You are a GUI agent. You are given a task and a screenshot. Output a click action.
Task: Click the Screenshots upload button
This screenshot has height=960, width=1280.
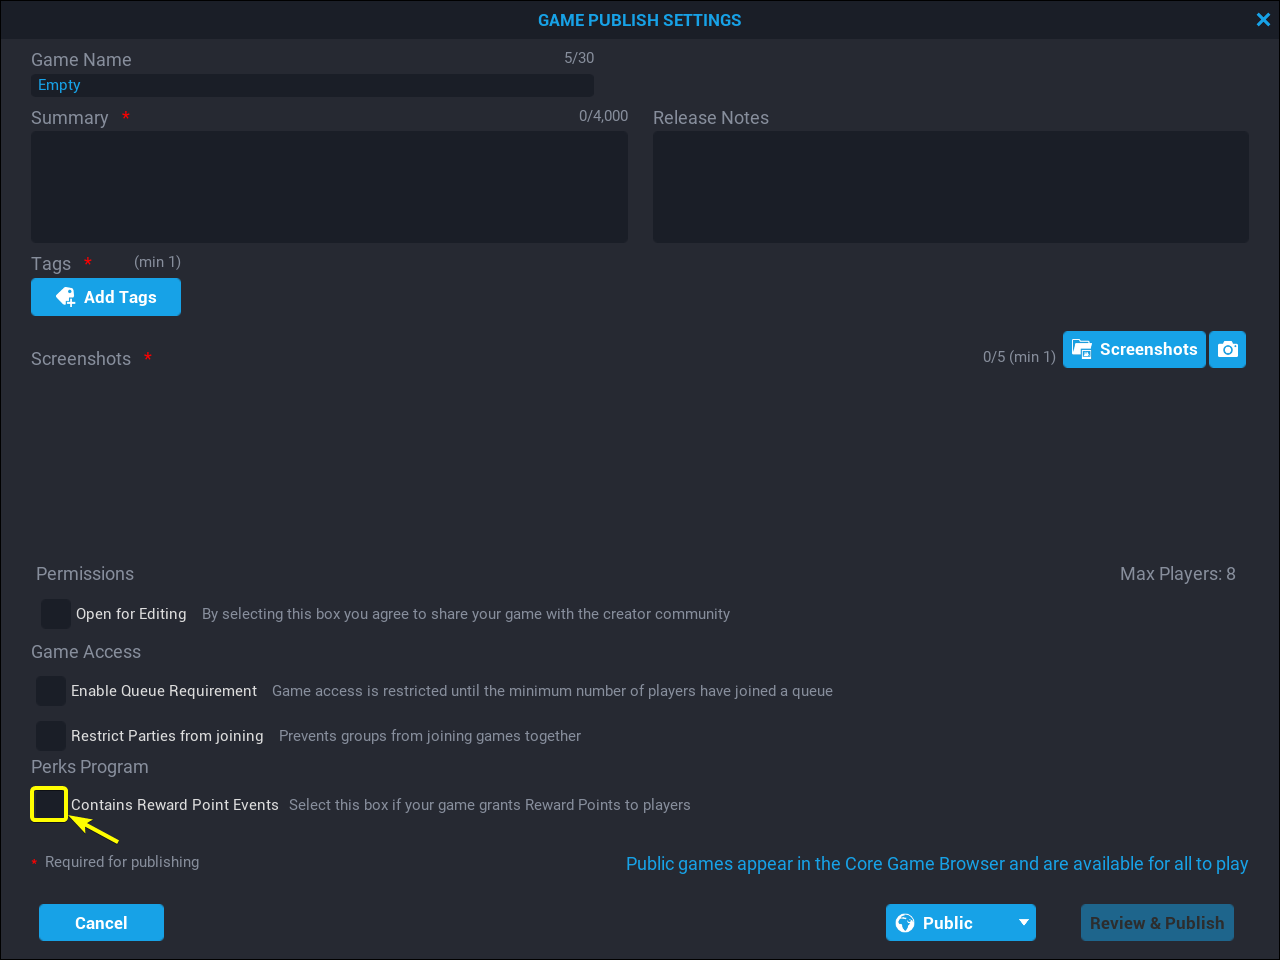(1134, 349)
